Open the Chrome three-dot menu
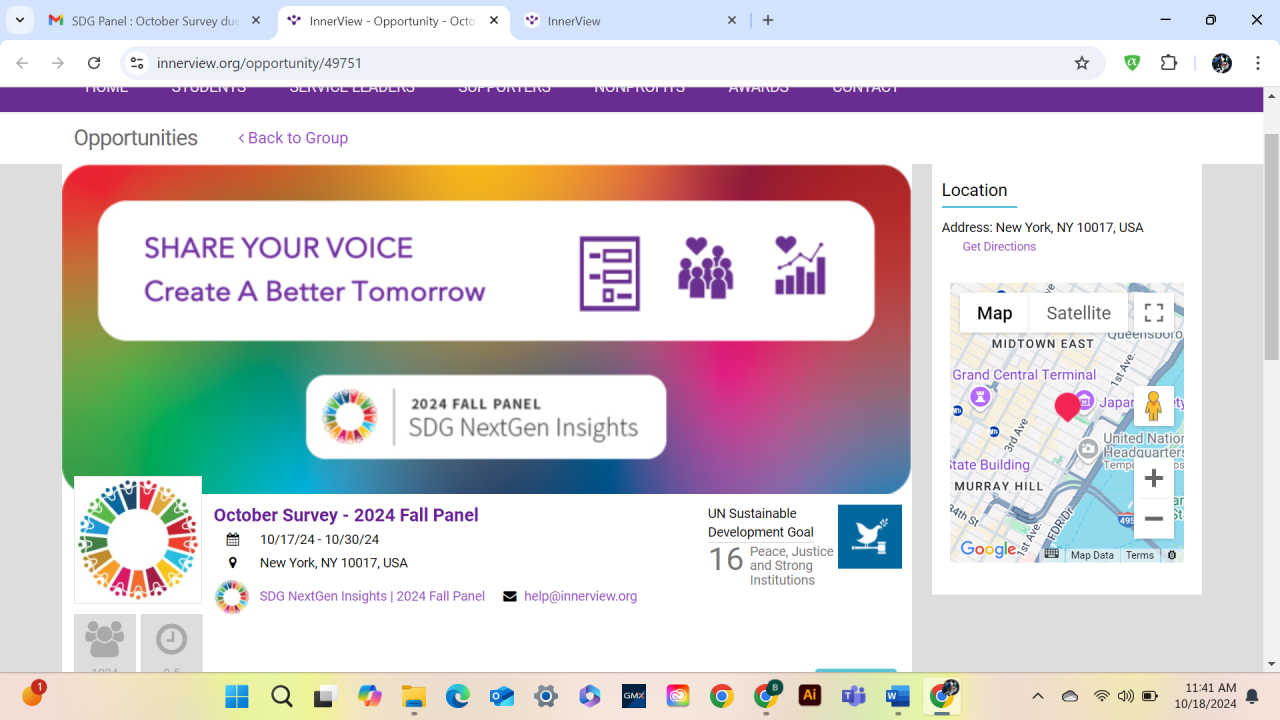 (x=1256, y=63)
